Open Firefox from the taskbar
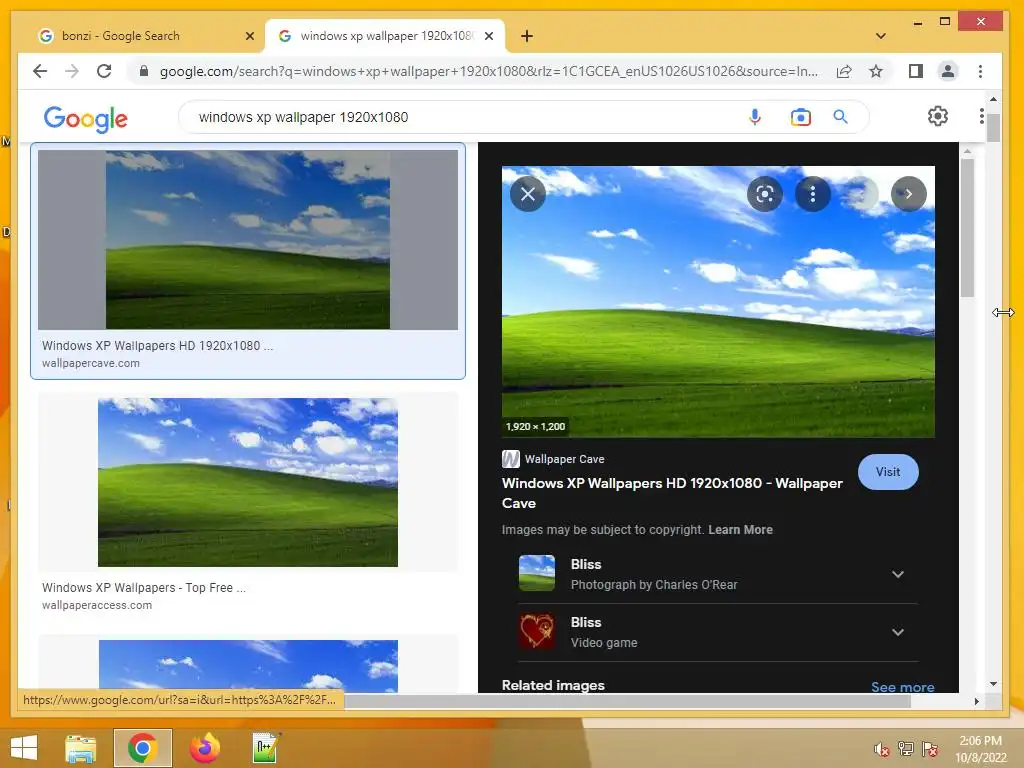 204,748
